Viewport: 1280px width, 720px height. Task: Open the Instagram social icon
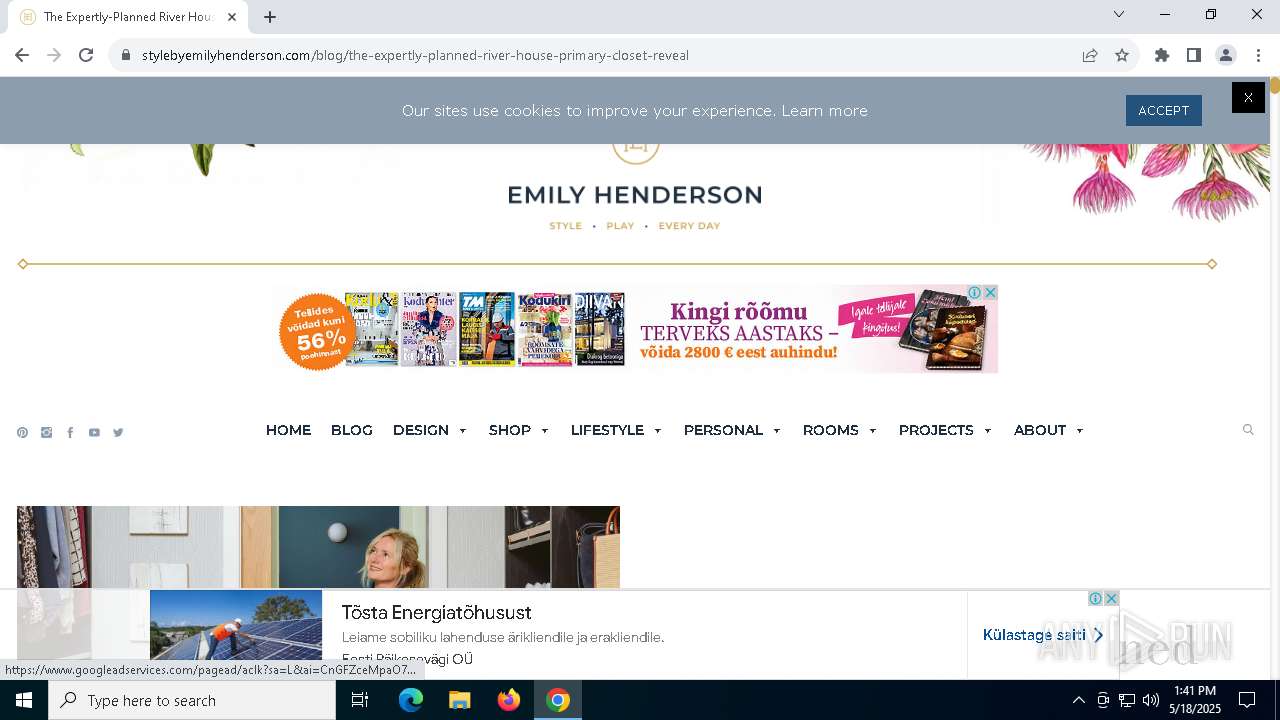46,433
